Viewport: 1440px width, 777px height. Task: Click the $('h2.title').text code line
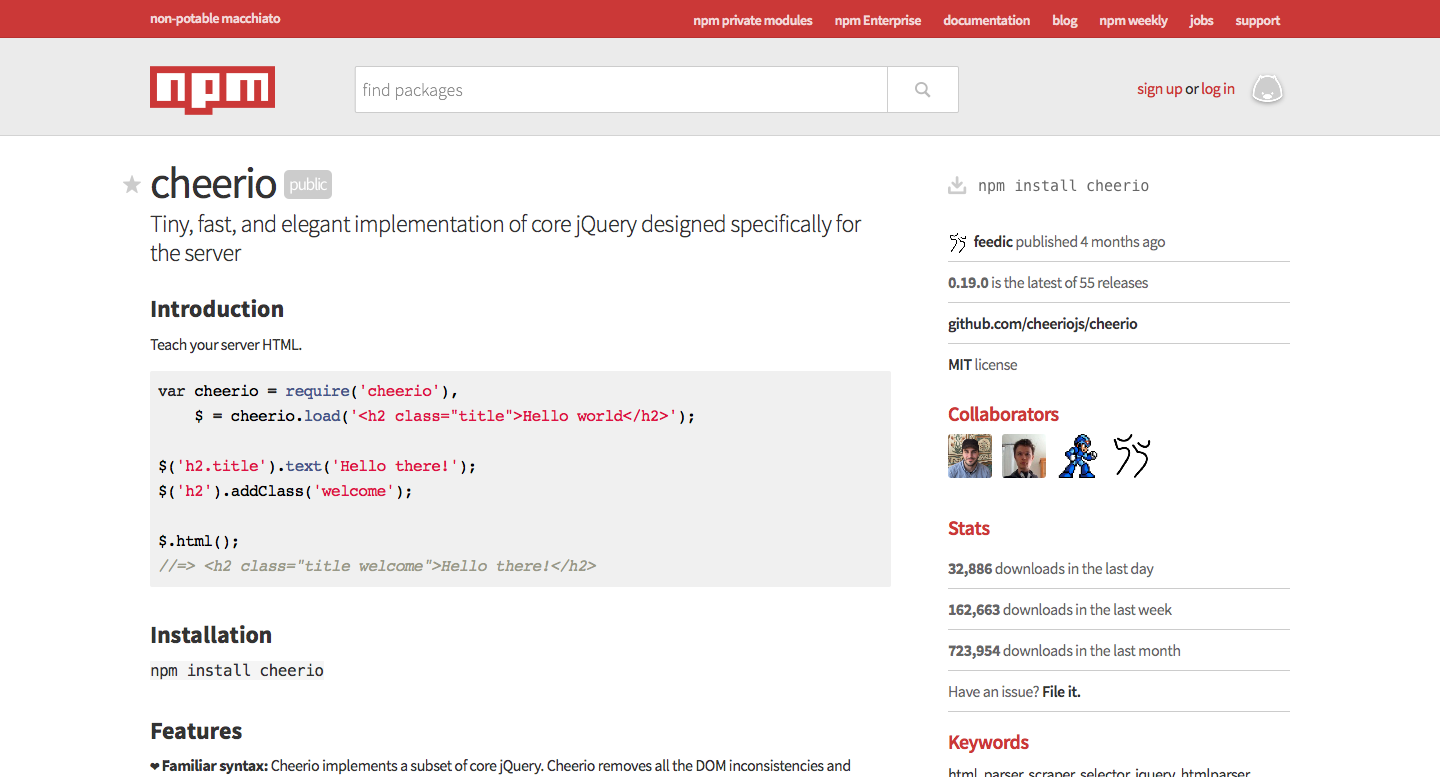pos(317,466)
